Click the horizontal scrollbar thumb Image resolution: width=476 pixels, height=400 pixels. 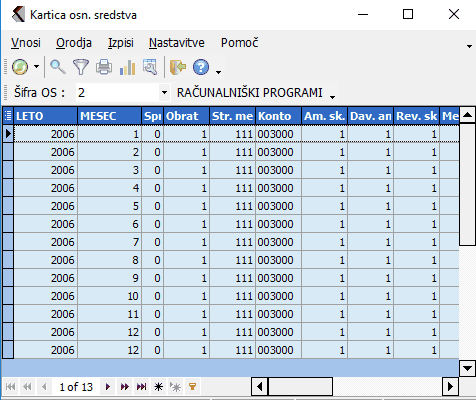coord(300,387)
